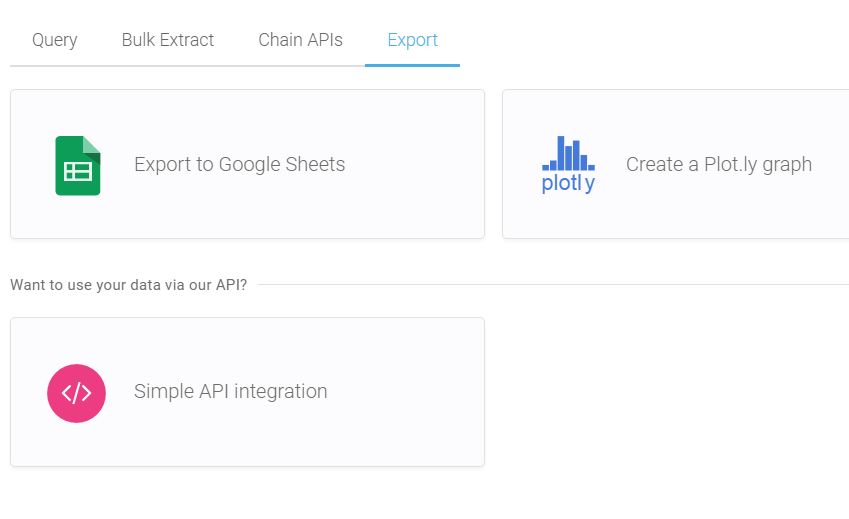Click the 'Want to use your data via our API?' heading
Image resolution: width=849 pixels, height=519 pixels.
[x=128, y=285]
